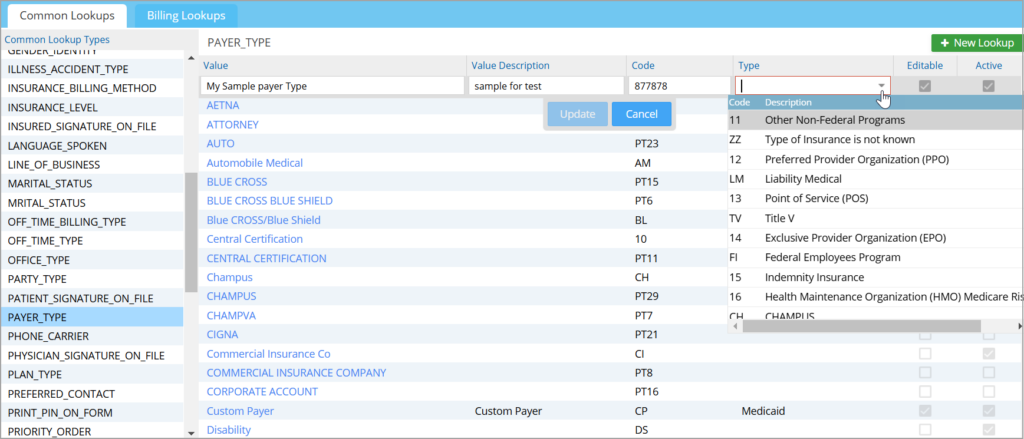The image size is (1024, 439).
Task: Click the sidebar scroll down arrow
Action: pos(191,432)
